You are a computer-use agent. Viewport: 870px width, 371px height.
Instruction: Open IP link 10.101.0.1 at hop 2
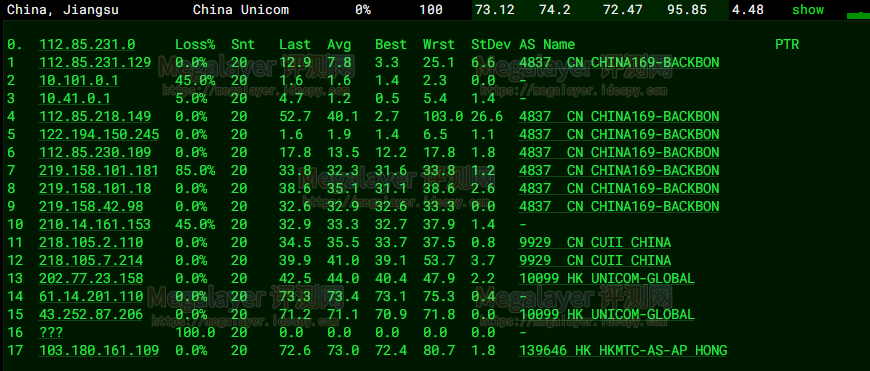[x=79, y=81]
